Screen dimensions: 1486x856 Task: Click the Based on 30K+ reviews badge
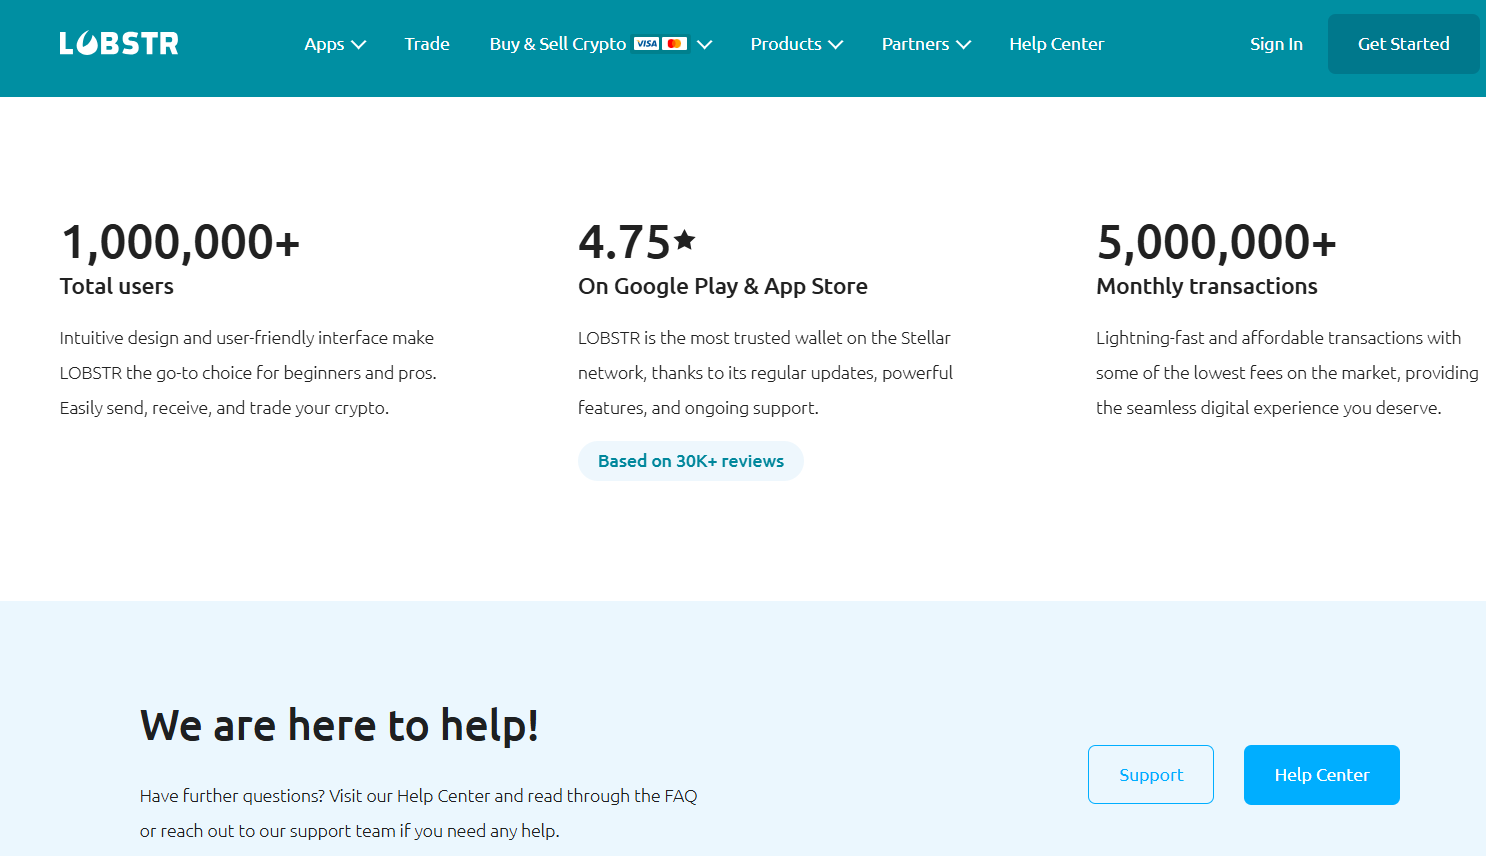pyautogui.click(x=691, y=461)
